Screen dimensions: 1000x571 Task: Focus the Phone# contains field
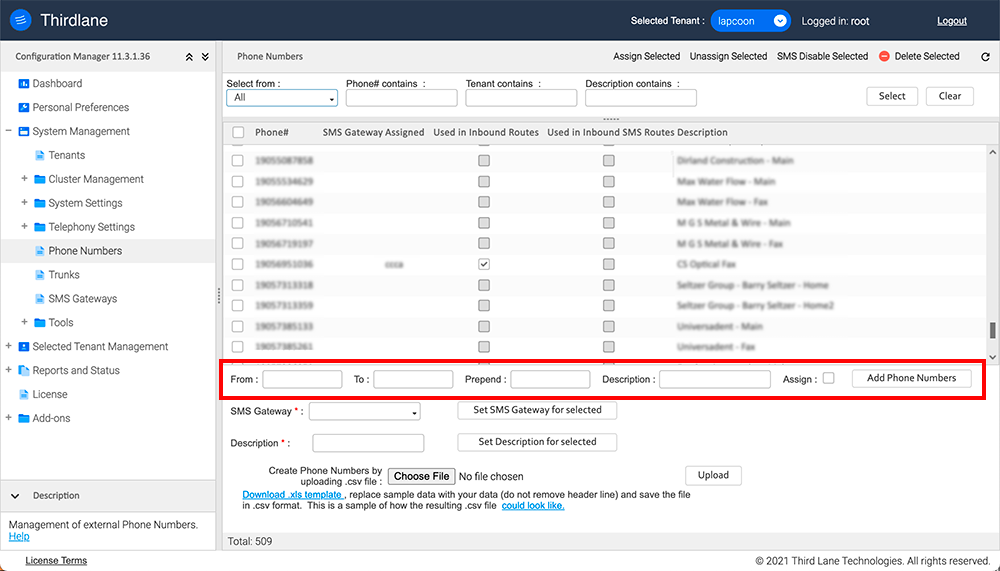401,98
